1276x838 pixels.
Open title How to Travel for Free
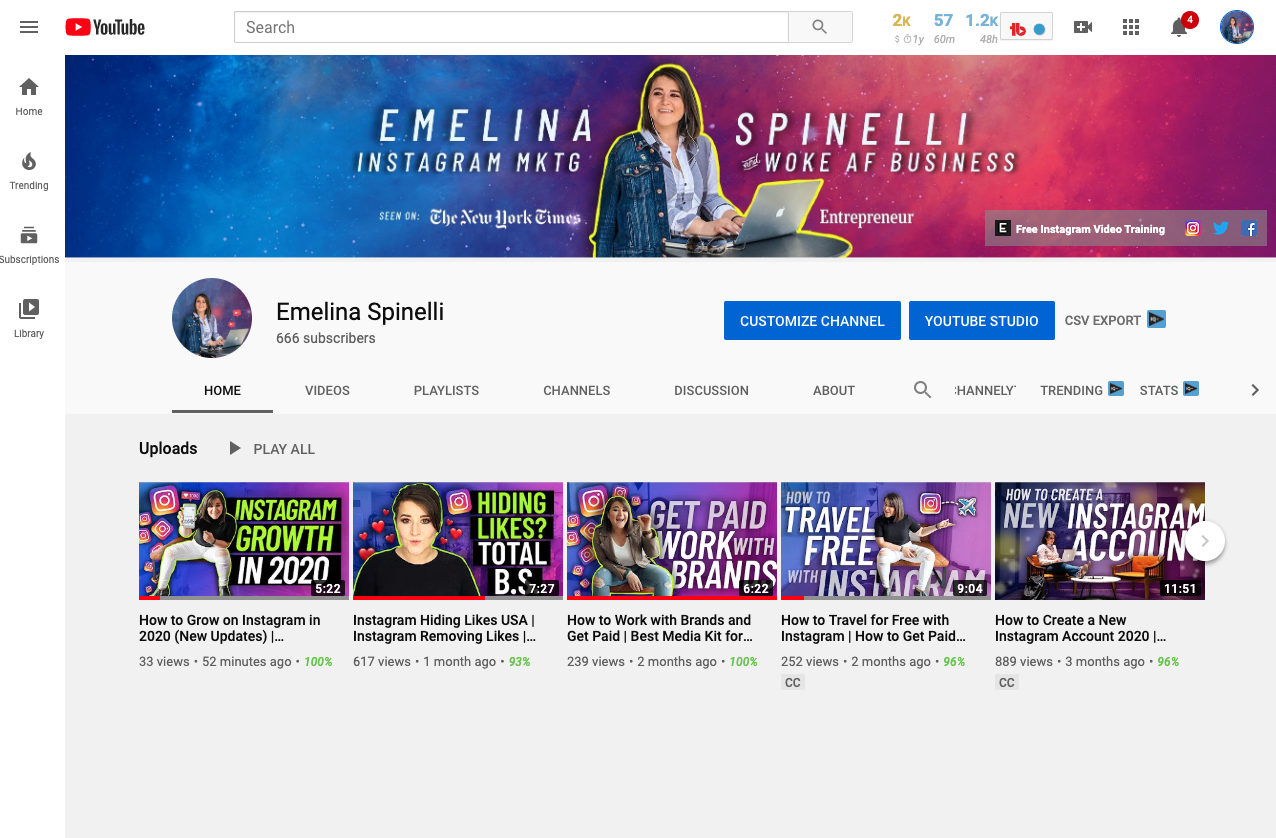[x=873, y=628]
